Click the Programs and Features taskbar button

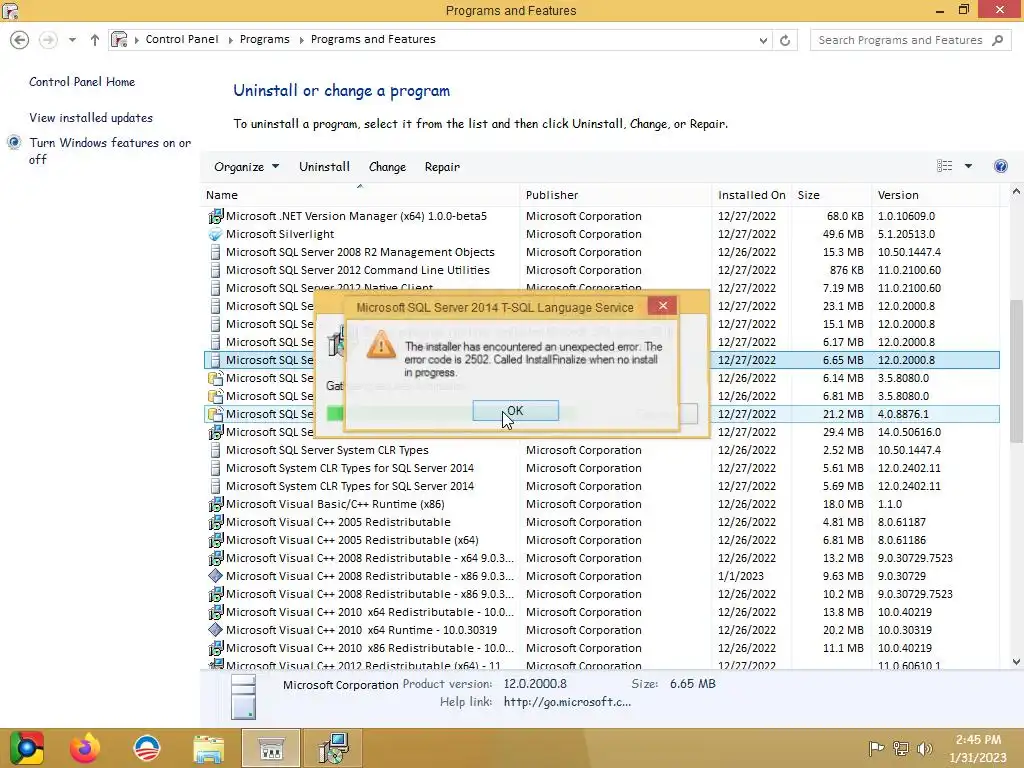(x=270, y=748)
